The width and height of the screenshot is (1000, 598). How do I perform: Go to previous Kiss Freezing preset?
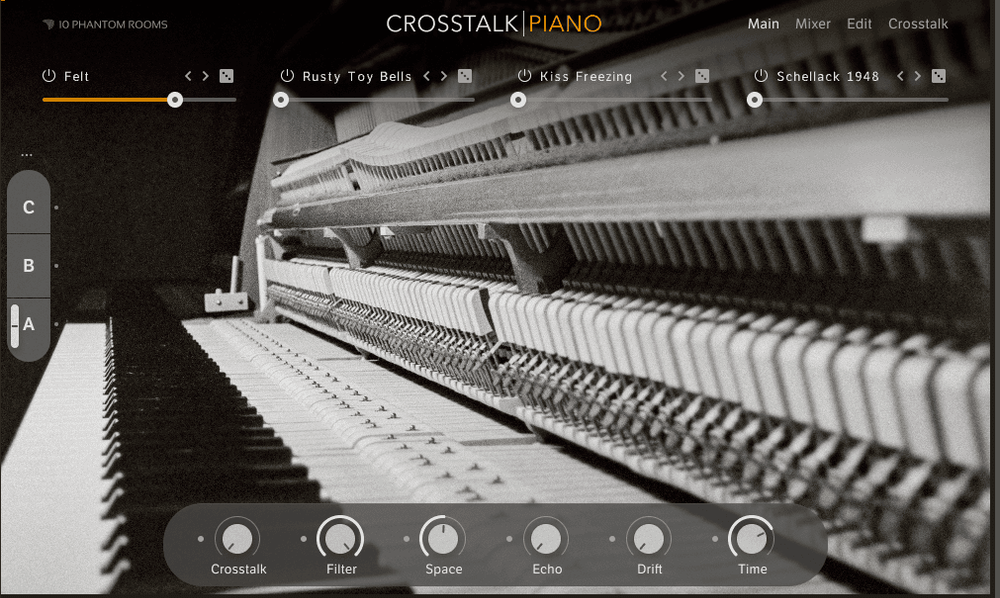[663, 76]
